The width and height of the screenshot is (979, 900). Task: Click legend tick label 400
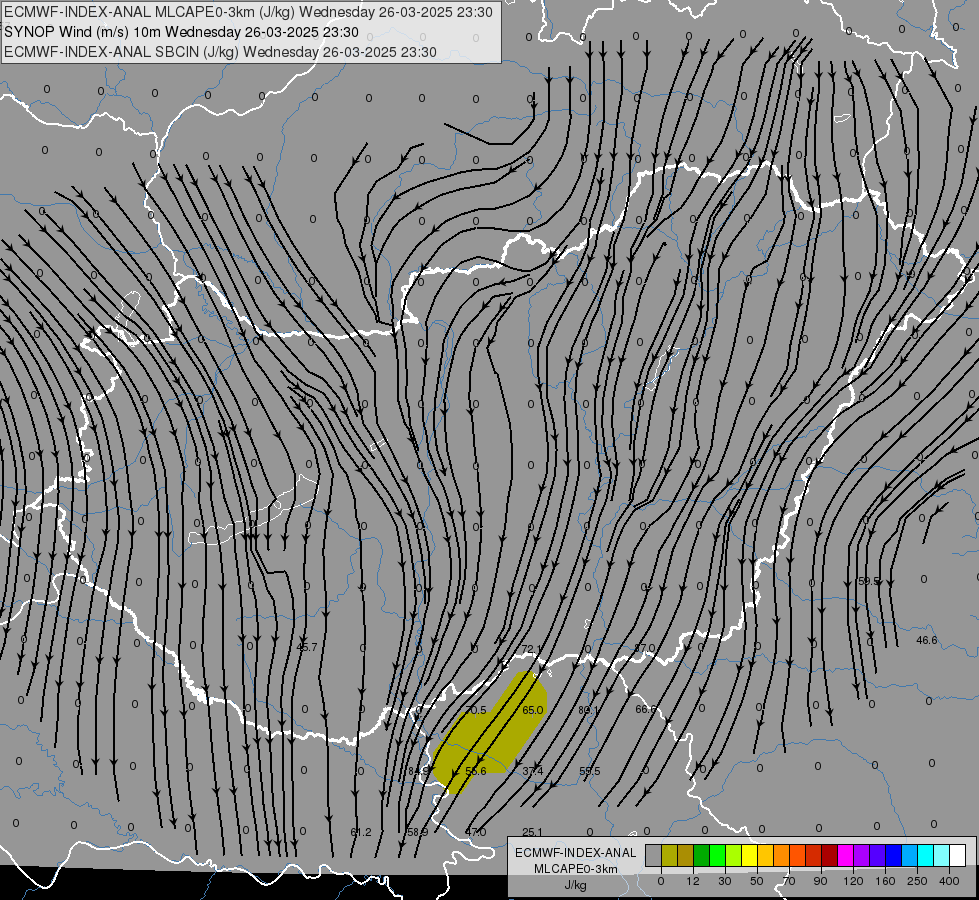tap(949, 881)
